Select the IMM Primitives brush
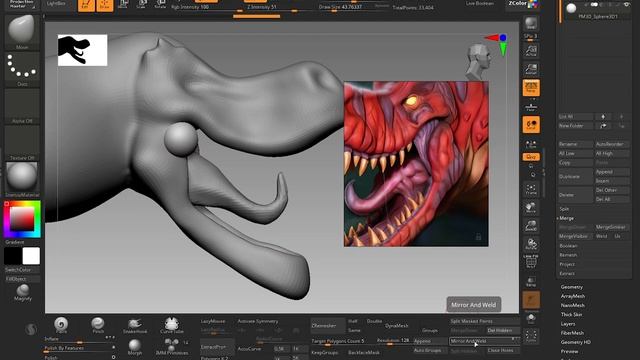 171,347
